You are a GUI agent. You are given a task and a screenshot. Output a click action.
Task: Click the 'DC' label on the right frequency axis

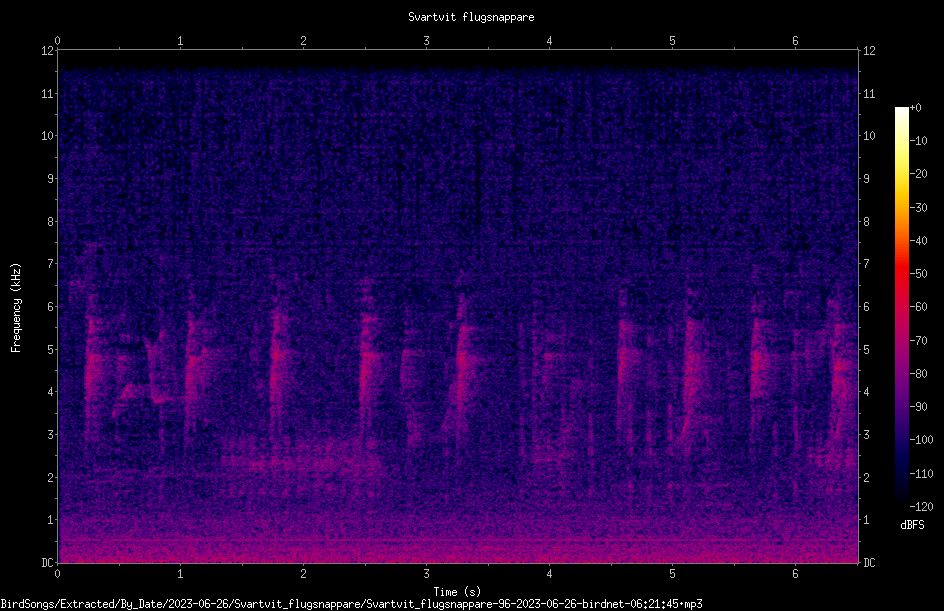click(869, 563)
